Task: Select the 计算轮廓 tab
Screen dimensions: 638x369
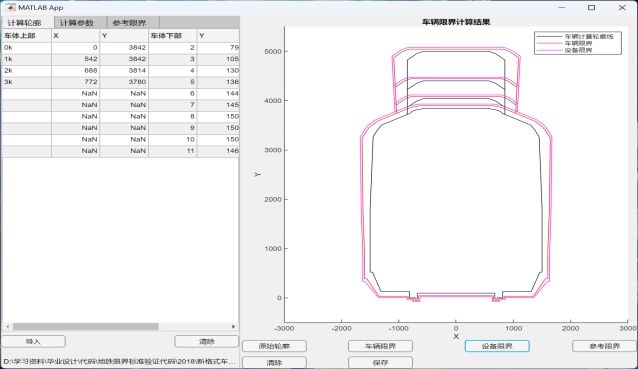Action: pos(24,23)
